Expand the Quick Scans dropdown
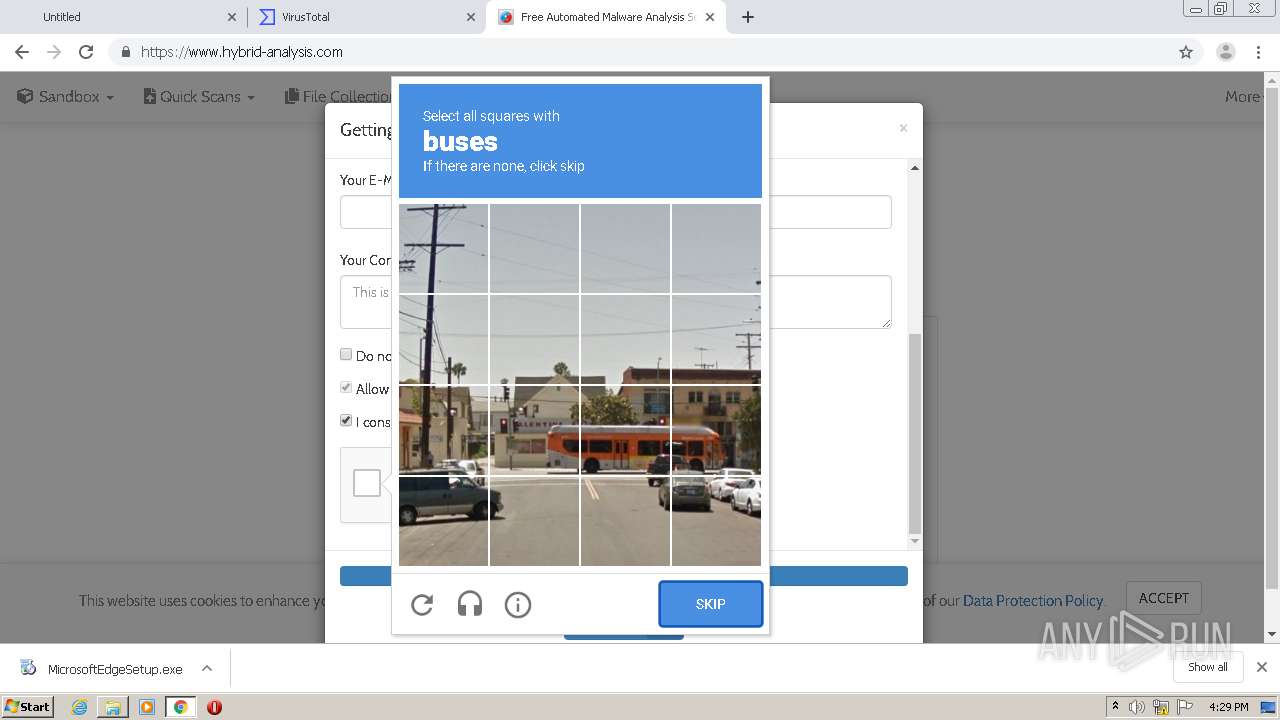1280x720 pixels. 199,96
